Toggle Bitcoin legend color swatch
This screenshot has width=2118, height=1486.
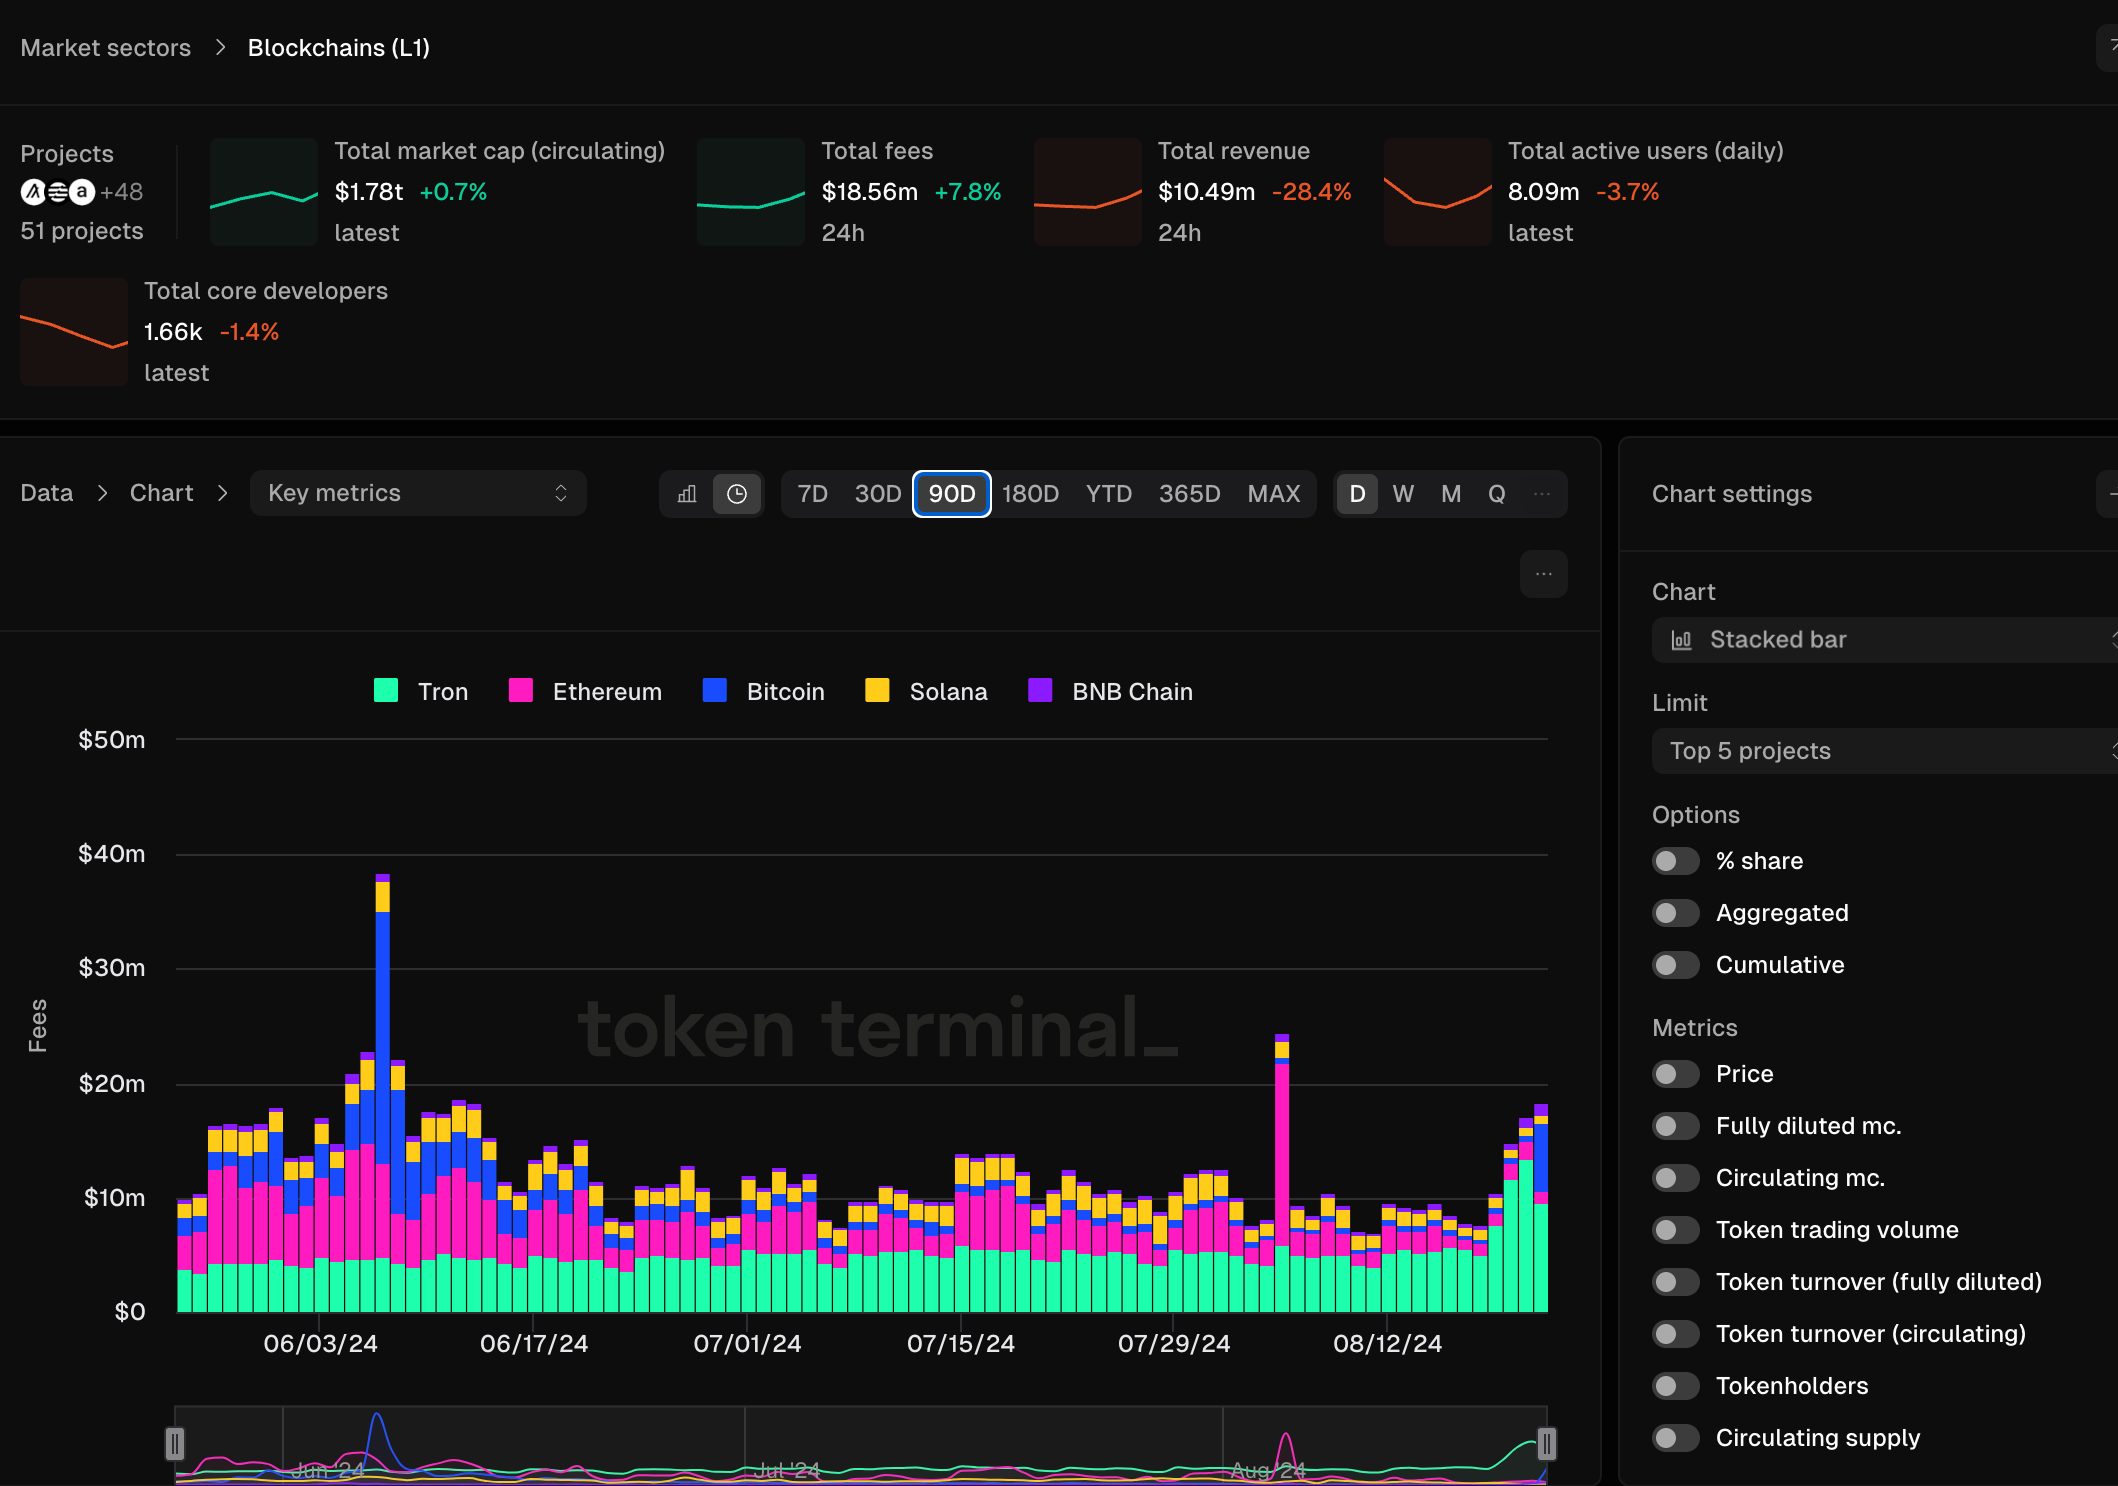coord(715,691)
